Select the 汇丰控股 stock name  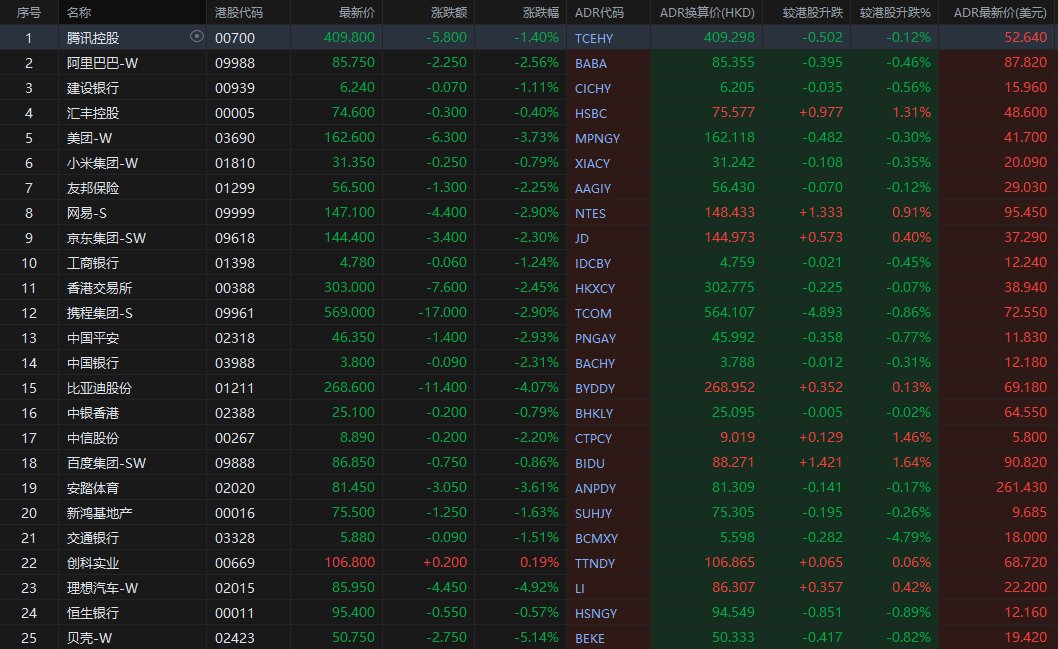(x=92, y=113)
